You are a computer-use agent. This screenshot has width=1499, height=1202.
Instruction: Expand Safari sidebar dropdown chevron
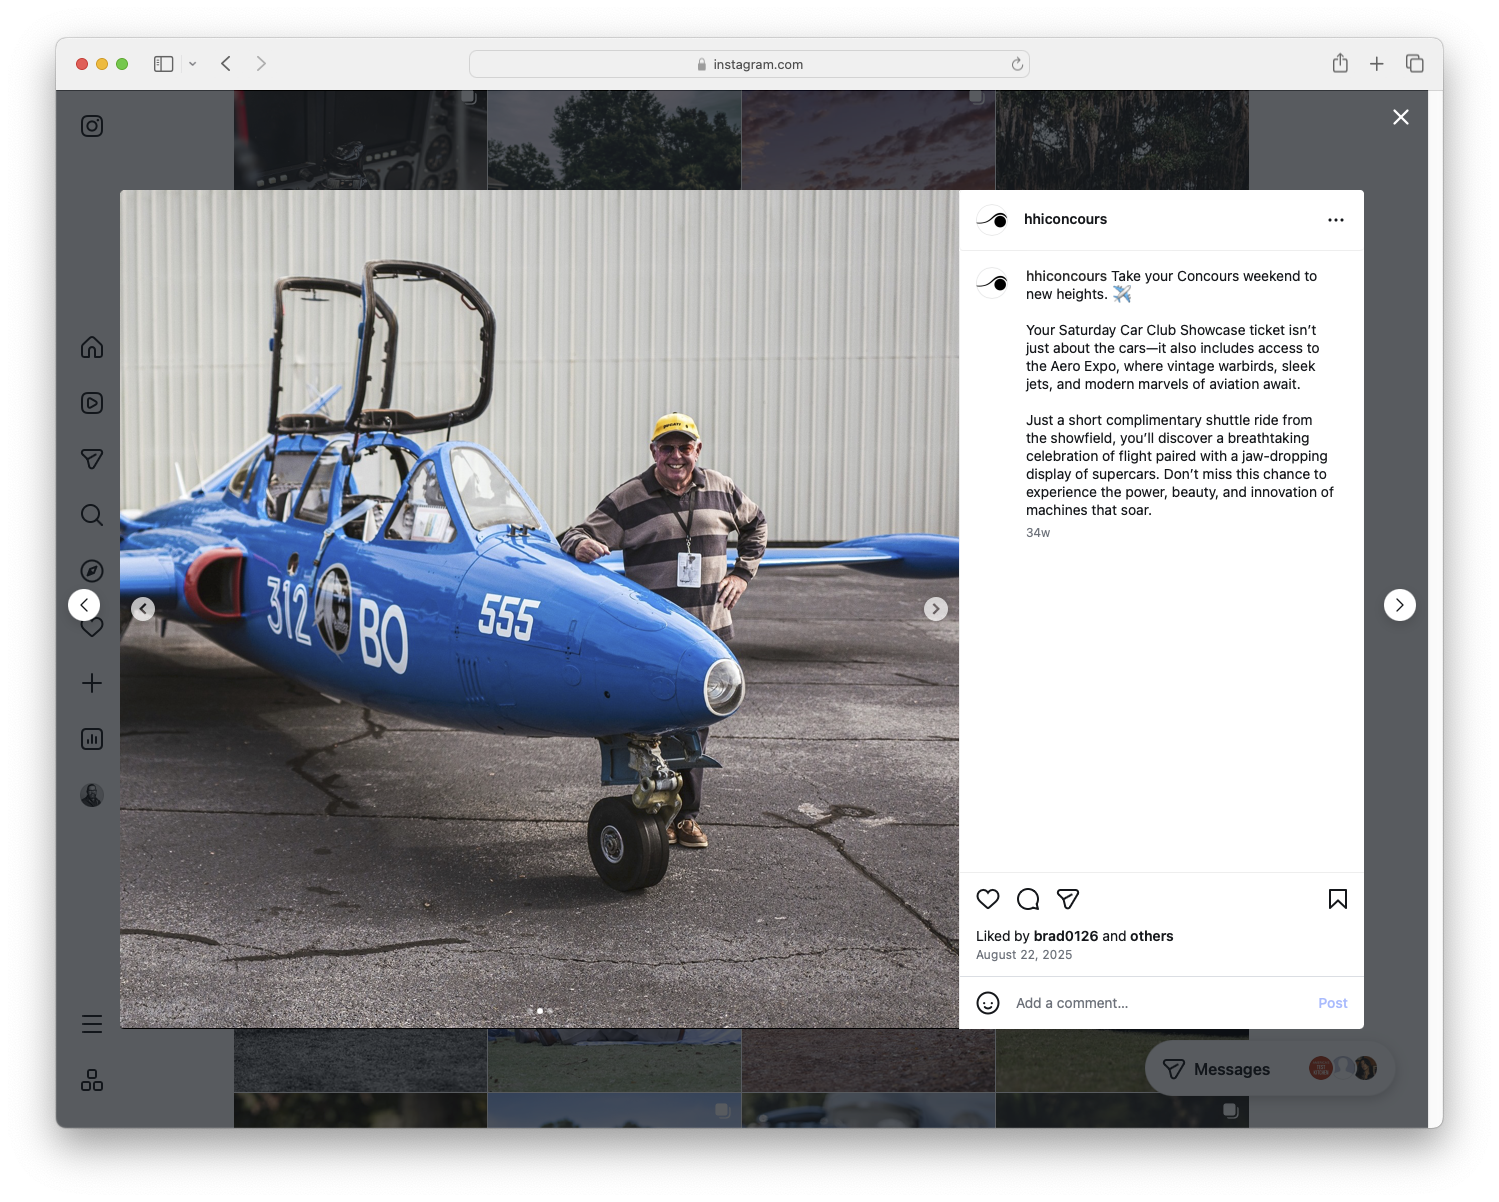pyautogui.click(x=192, y=64)
